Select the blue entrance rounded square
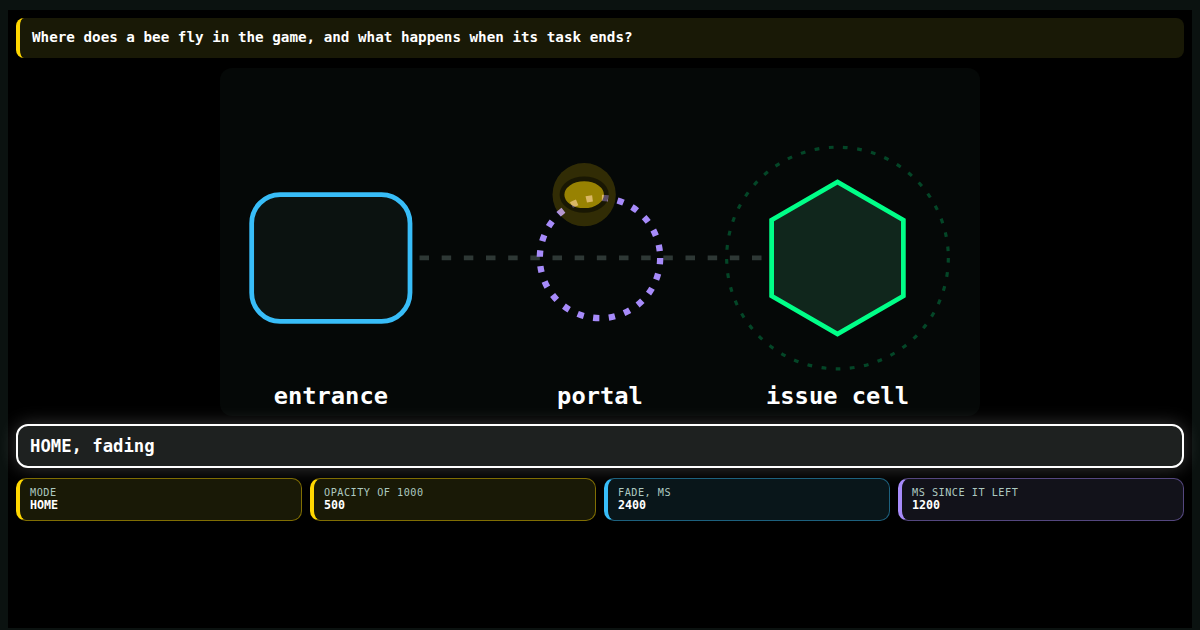Screen dimensions: 1200x630 pyautogui.click(x=331, y=258)
